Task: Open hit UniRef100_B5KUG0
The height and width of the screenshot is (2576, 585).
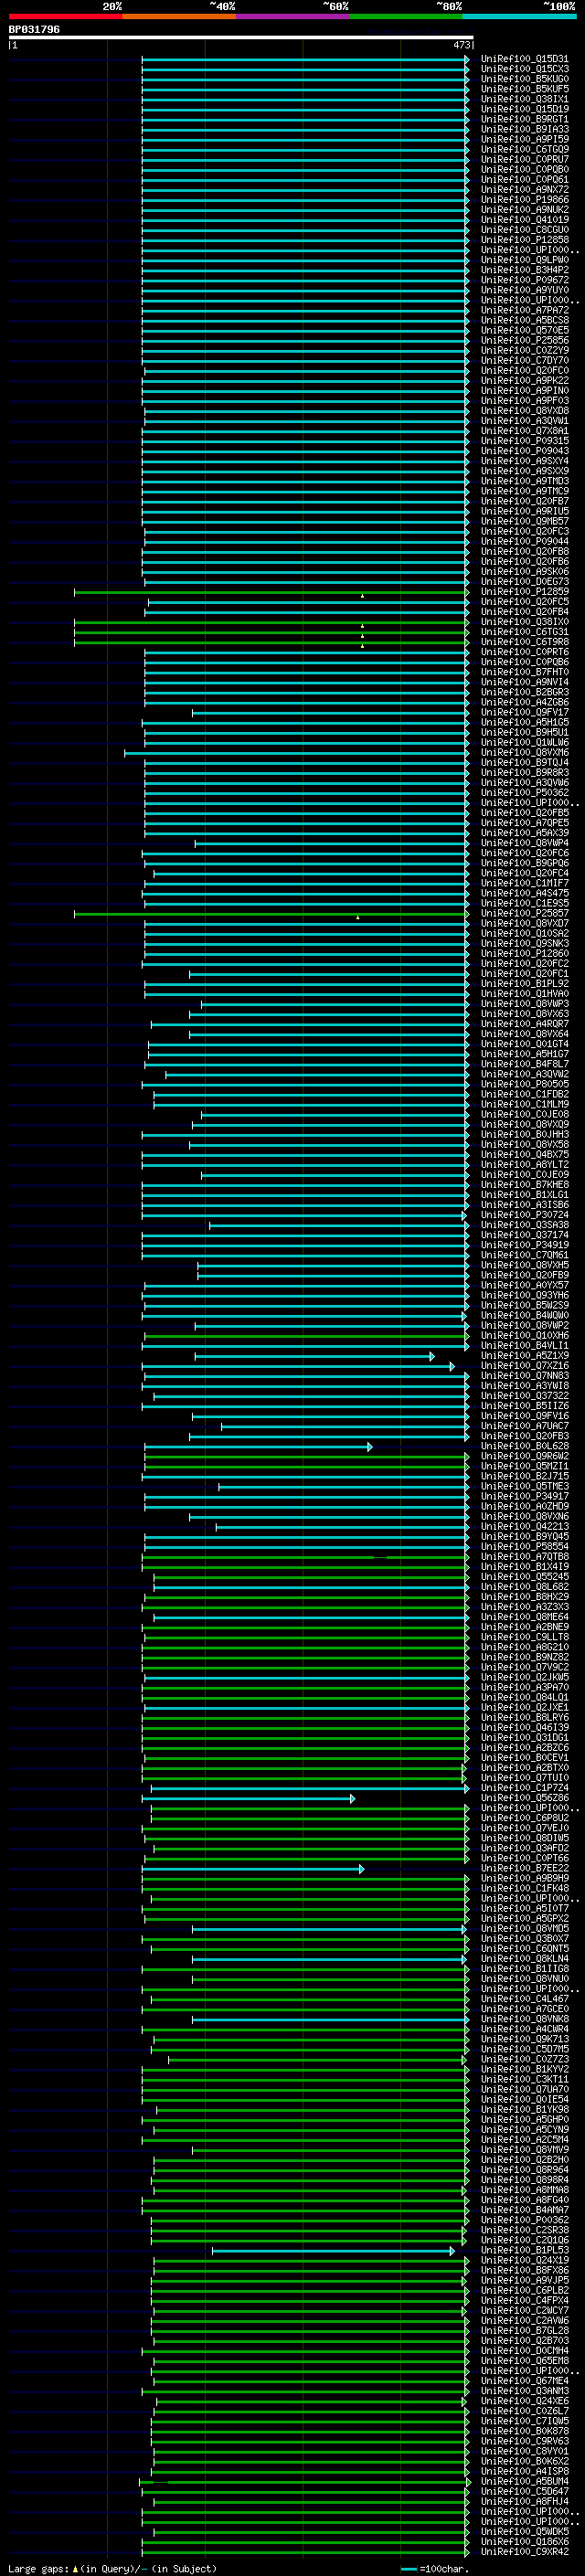Action: [x=524, y=79]
